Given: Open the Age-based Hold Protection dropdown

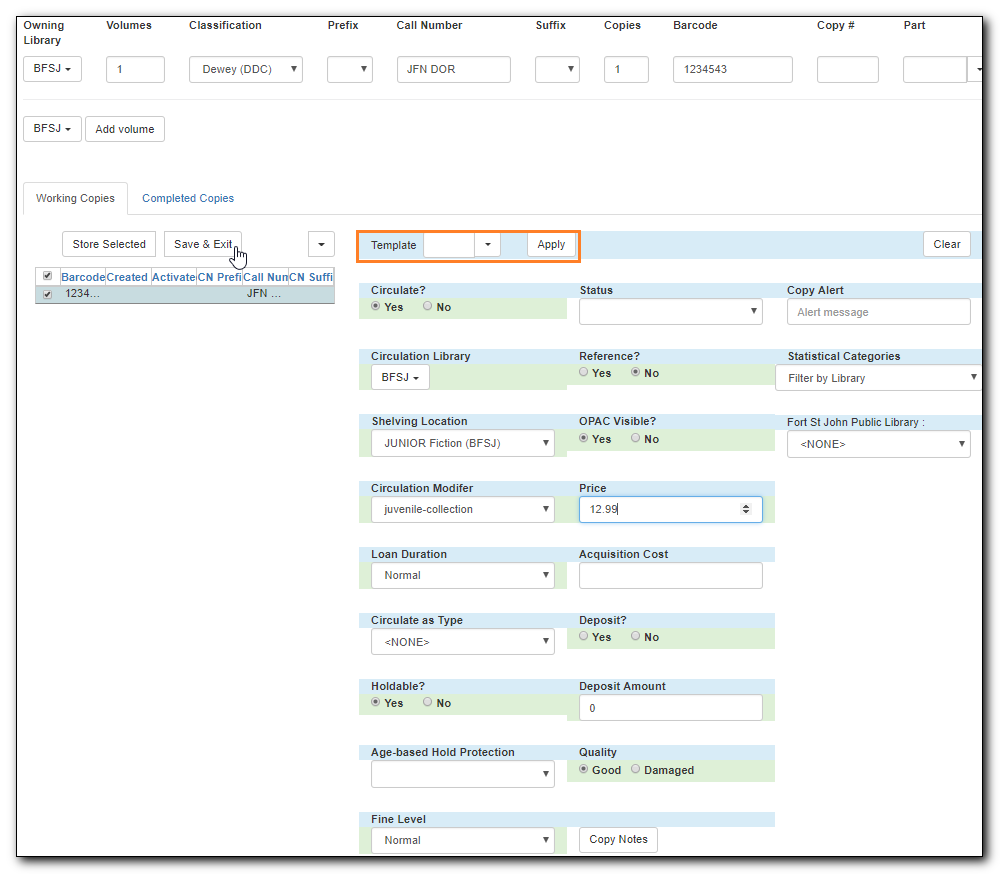Looking at the screenshot, I should pos(463,774).
